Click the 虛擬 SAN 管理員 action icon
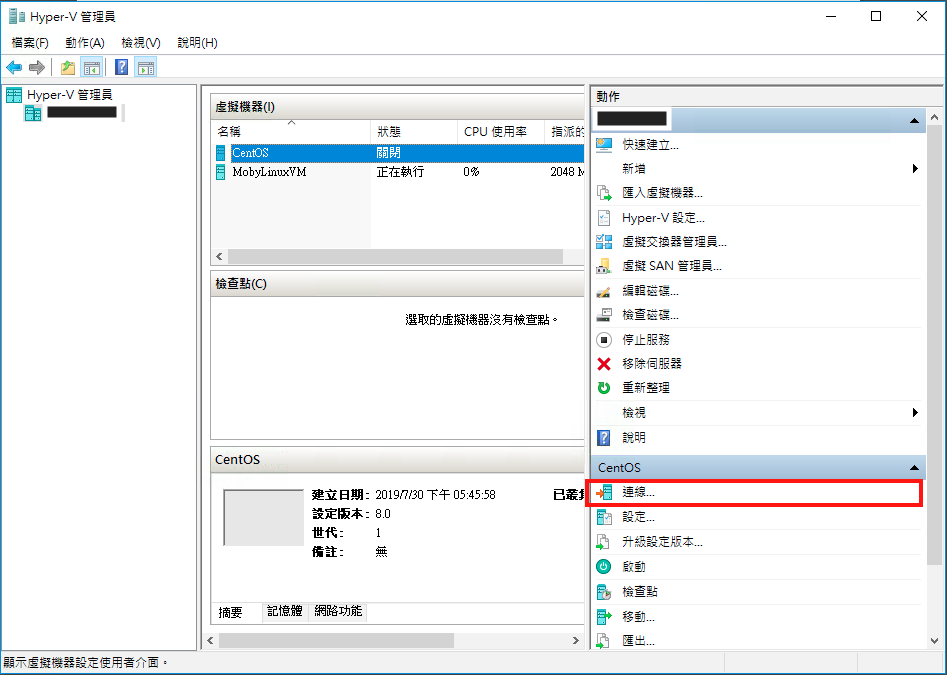The height and width of the screenshot is (675, 947). click(x=604, y=266)
